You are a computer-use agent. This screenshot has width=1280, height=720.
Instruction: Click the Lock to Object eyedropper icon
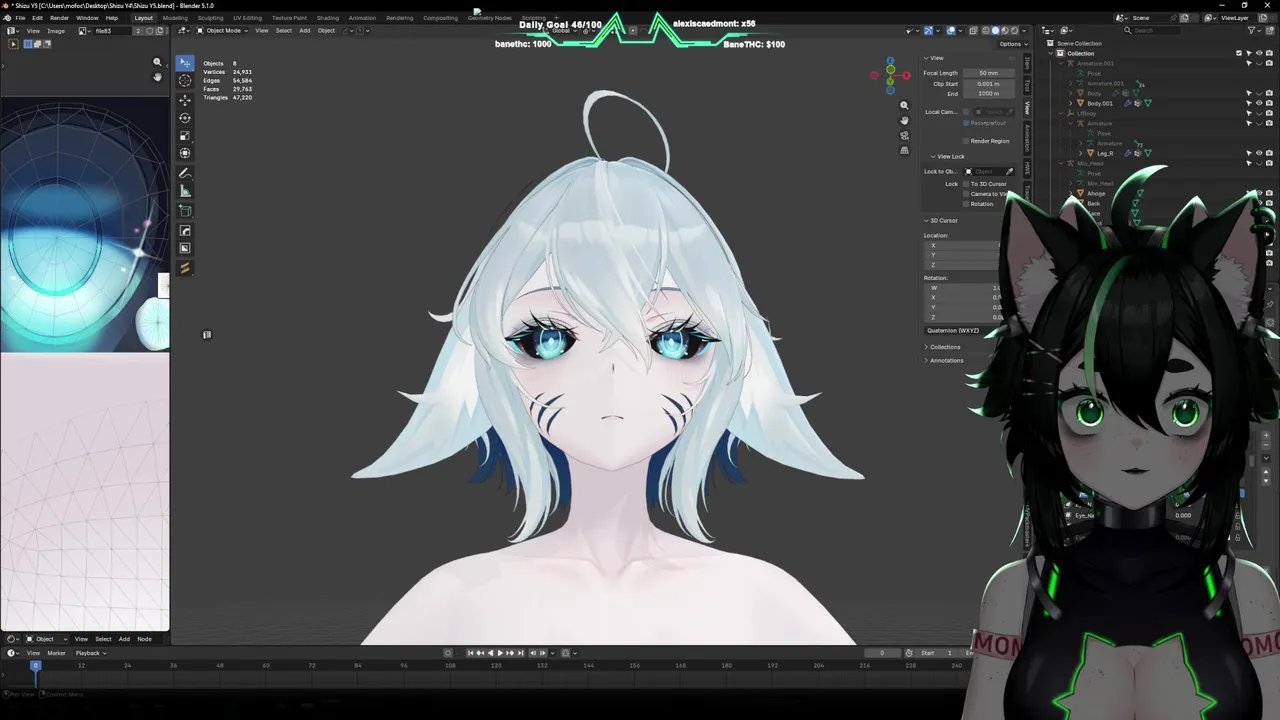tap(1009, 171)
